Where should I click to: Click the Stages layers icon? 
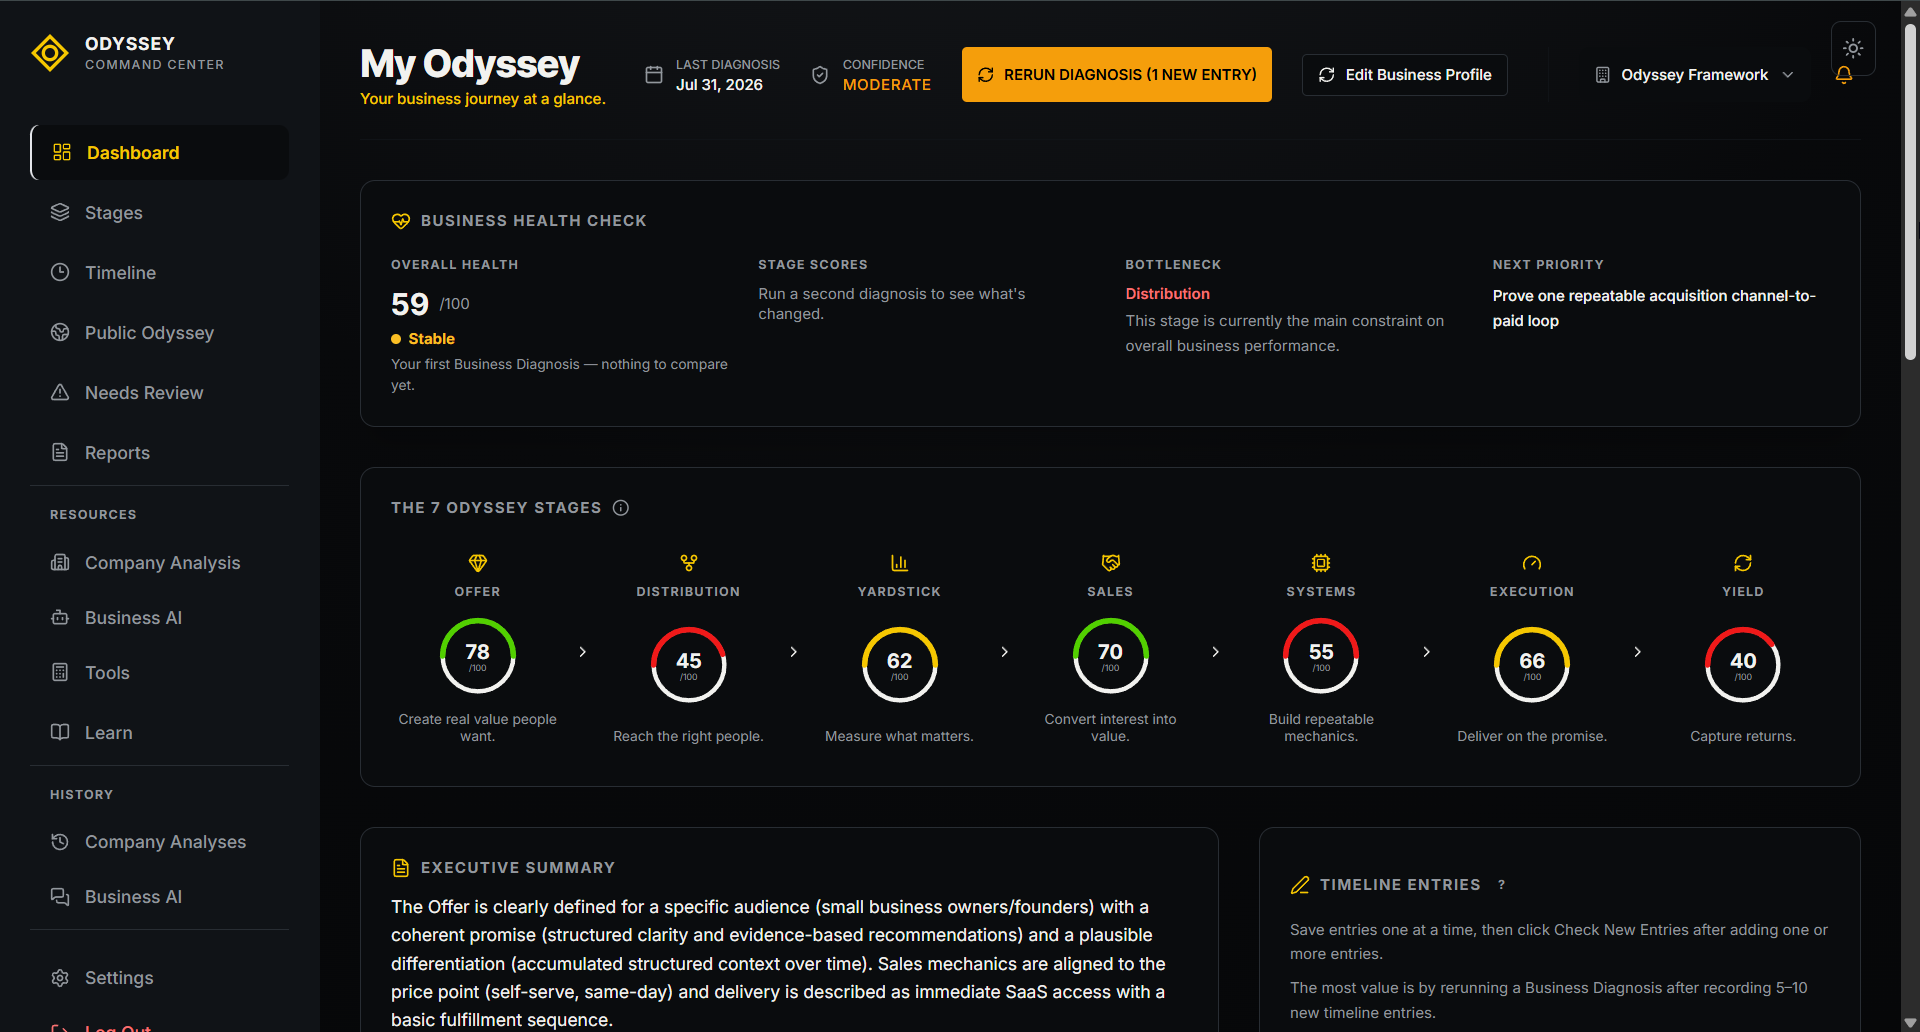coord(60,212)
